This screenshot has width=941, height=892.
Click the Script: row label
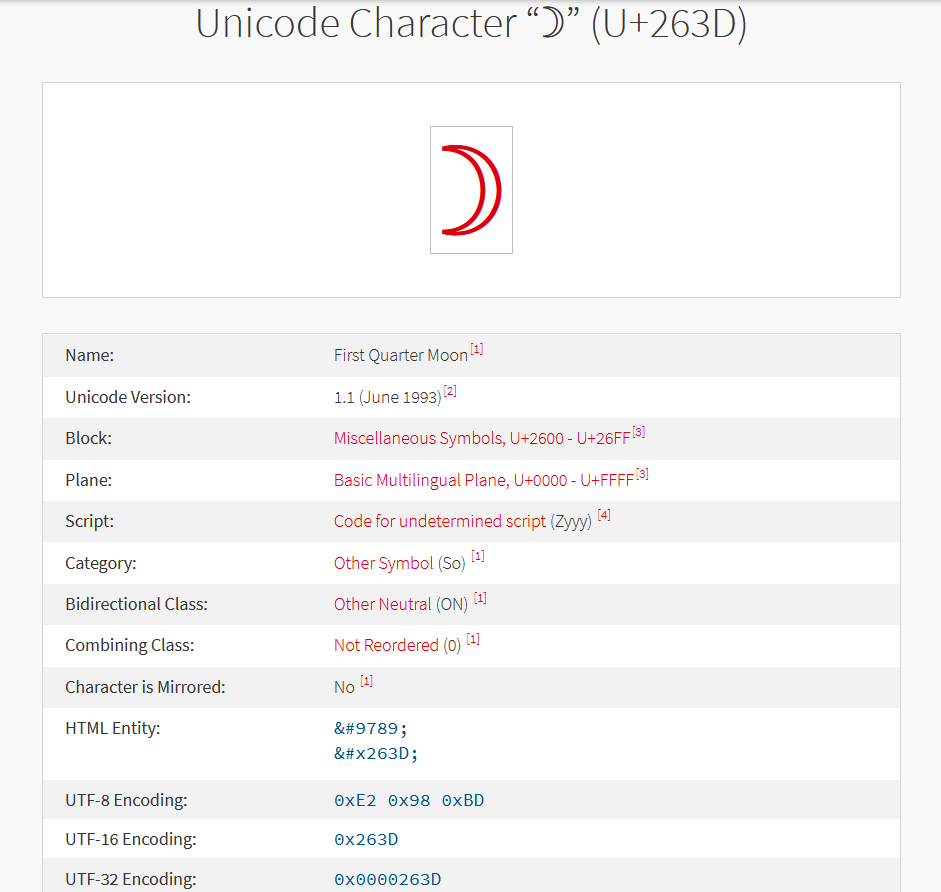click(89, 521)
